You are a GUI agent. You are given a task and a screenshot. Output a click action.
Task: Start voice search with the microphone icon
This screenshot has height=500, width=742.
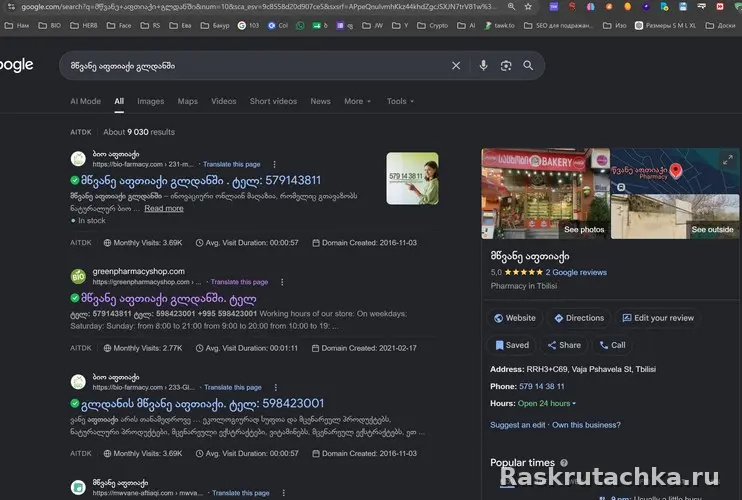point(483,65)
